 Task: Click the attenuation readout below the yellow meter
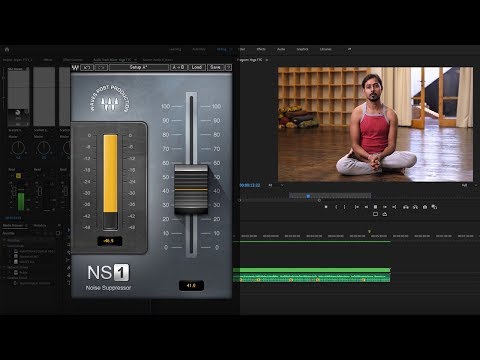click(x=110, y=241)
